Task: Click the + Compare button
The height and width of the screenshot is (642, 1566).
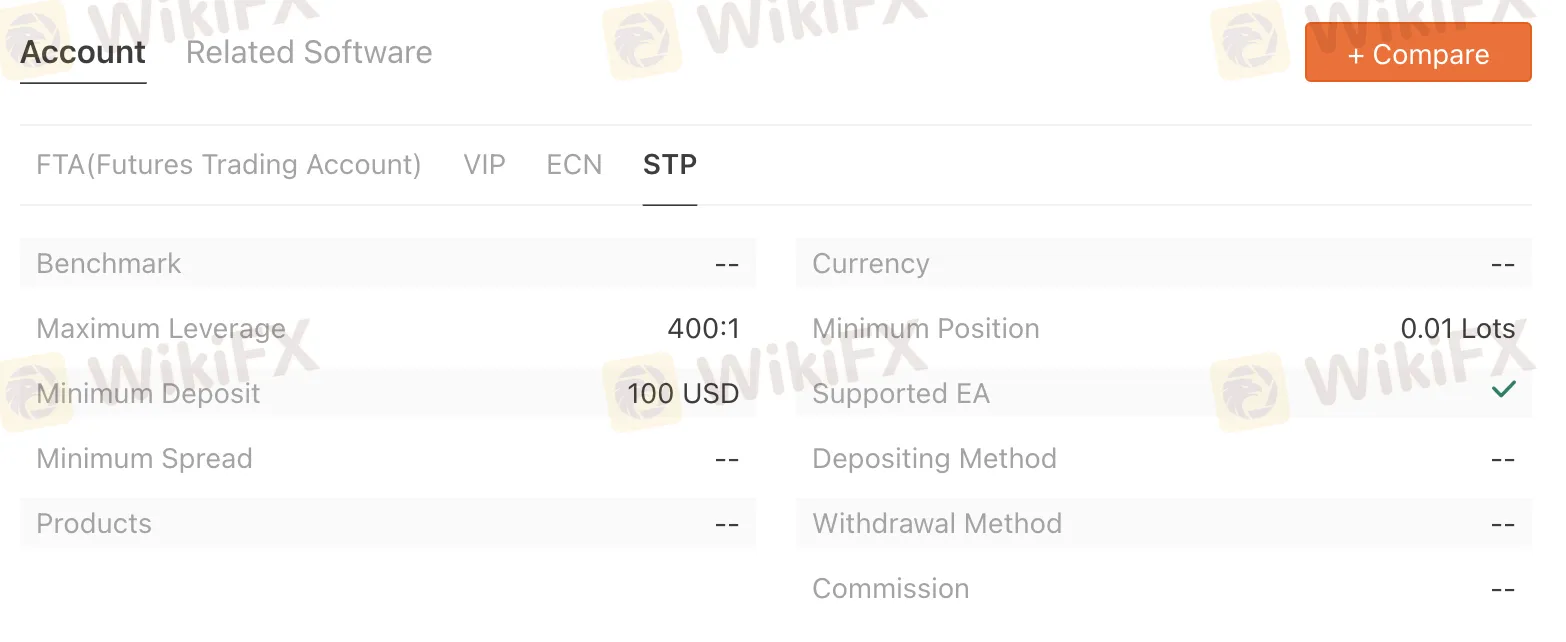Action: tap(1417, 54)
